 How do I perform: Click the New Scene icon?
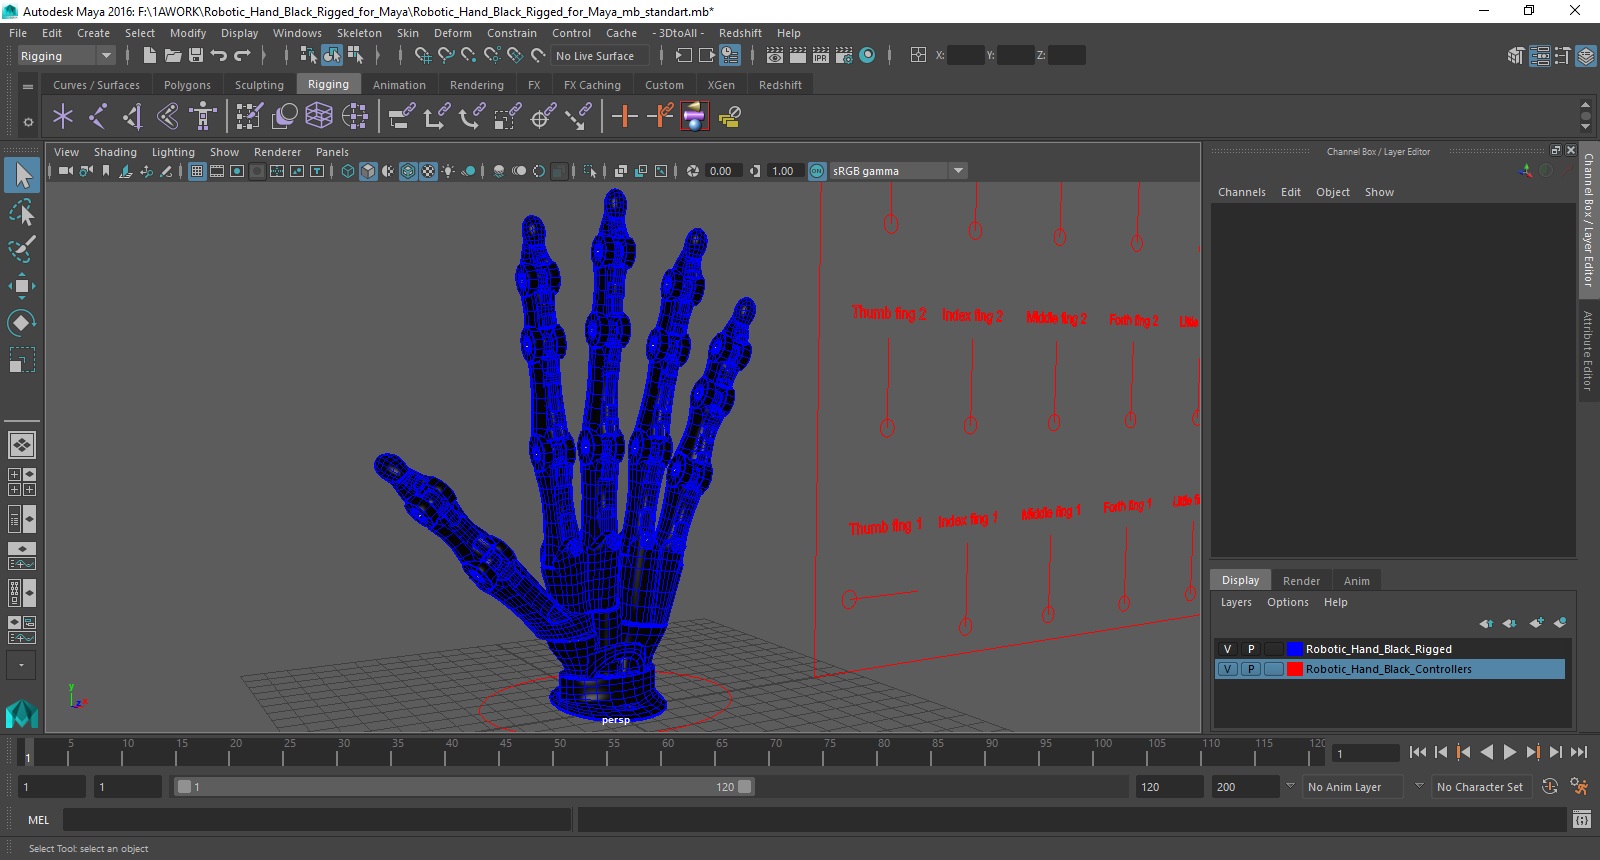click(x=149, y=55)
